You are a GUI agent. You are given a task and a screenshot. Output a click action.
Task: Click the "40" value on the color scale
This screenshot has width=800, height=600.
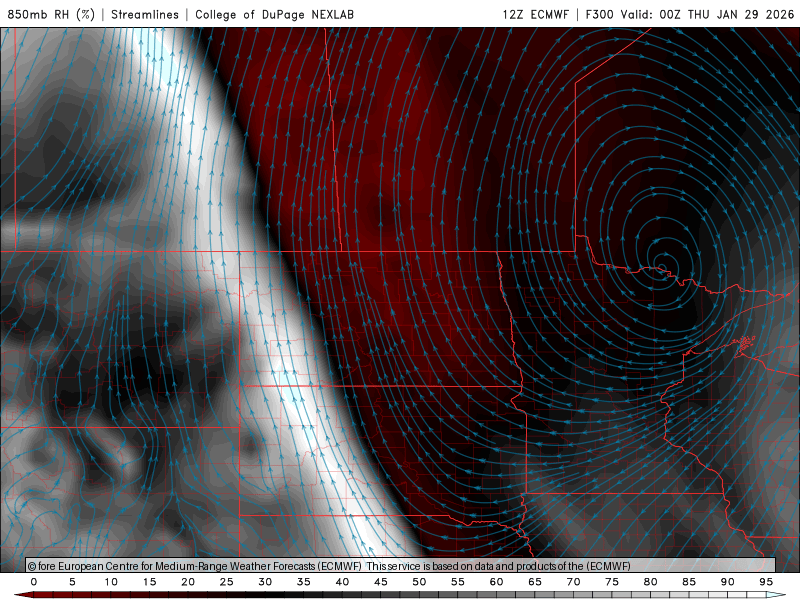(342, 582)
